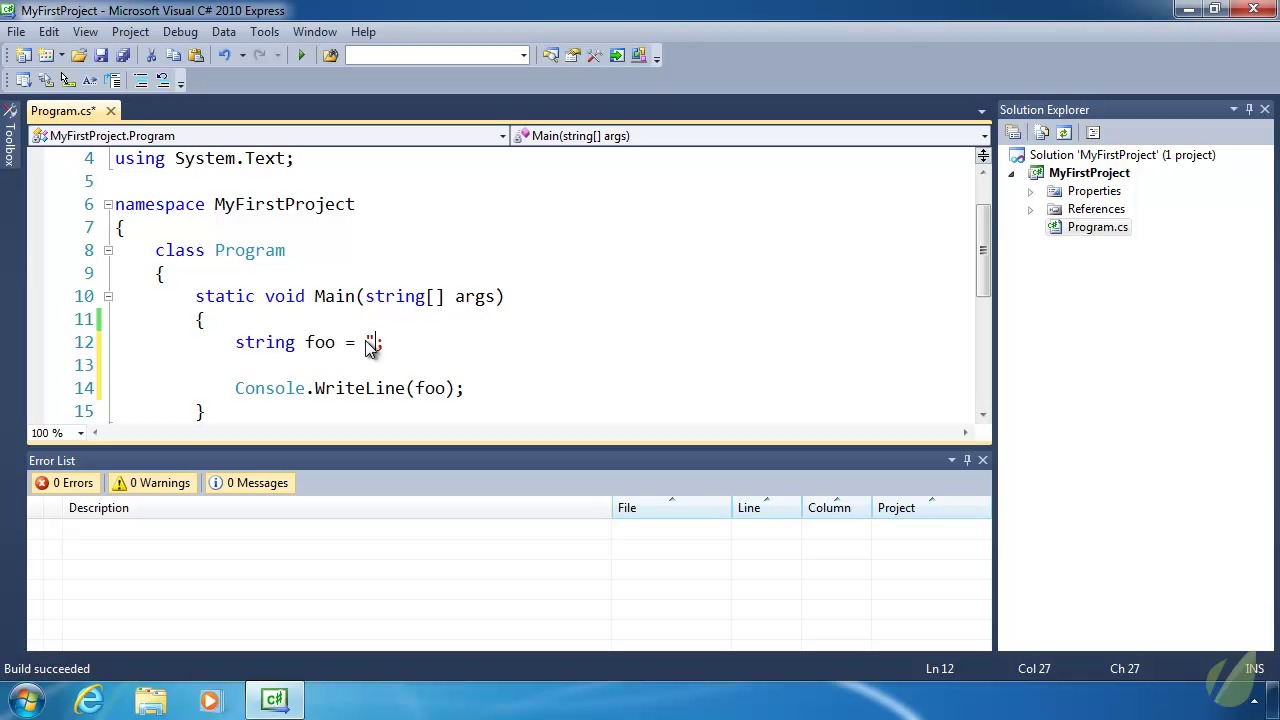Expand the References folder in Solution Explorer

1030,209
